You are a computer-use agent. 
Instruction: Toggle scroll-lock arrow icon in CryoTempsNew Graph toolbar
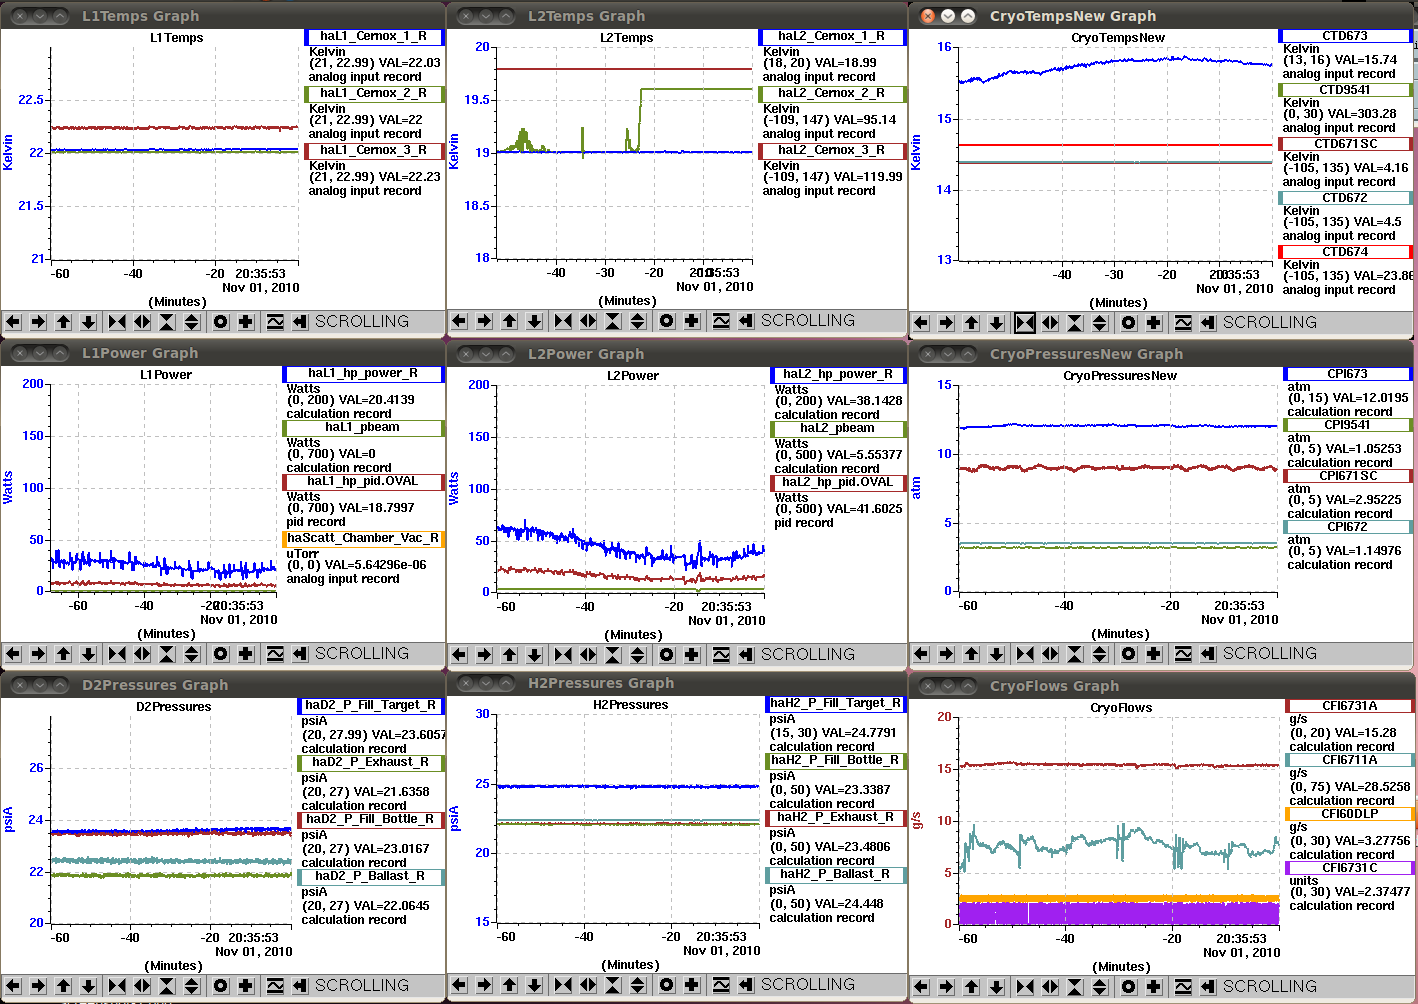(x=1207, y=323)
